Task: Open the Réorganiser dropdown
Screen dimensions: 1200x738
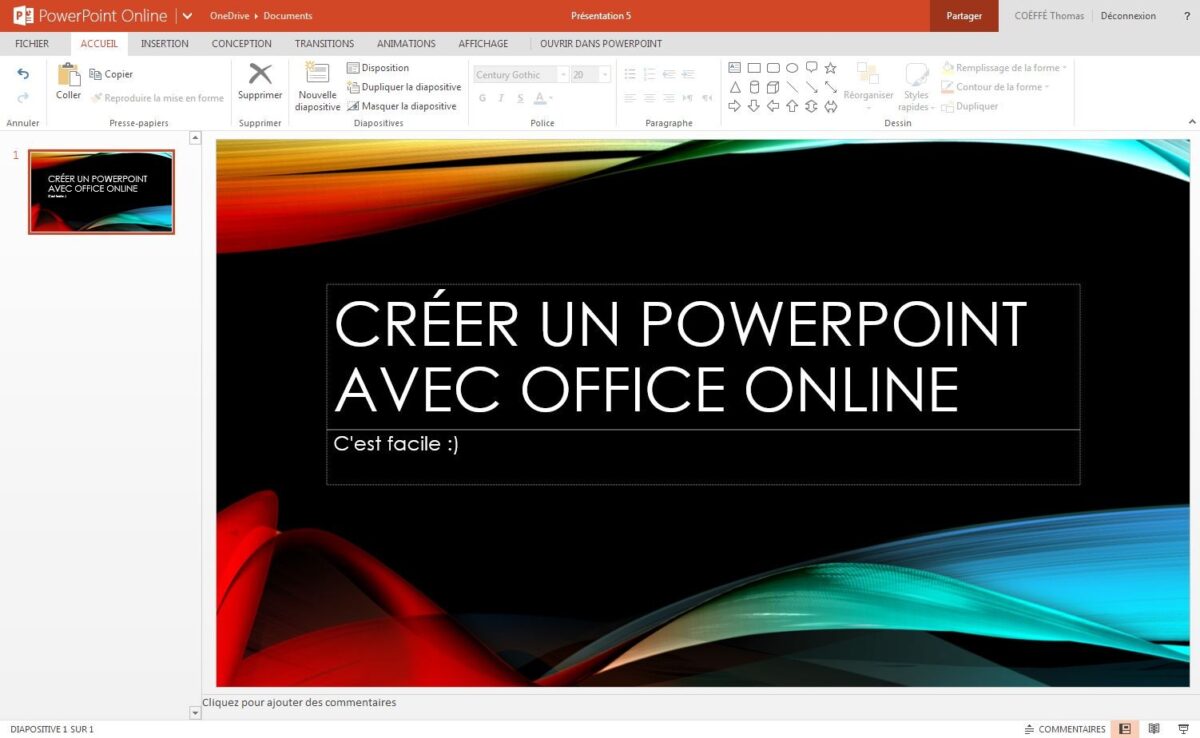Action: tap(868, 86)
